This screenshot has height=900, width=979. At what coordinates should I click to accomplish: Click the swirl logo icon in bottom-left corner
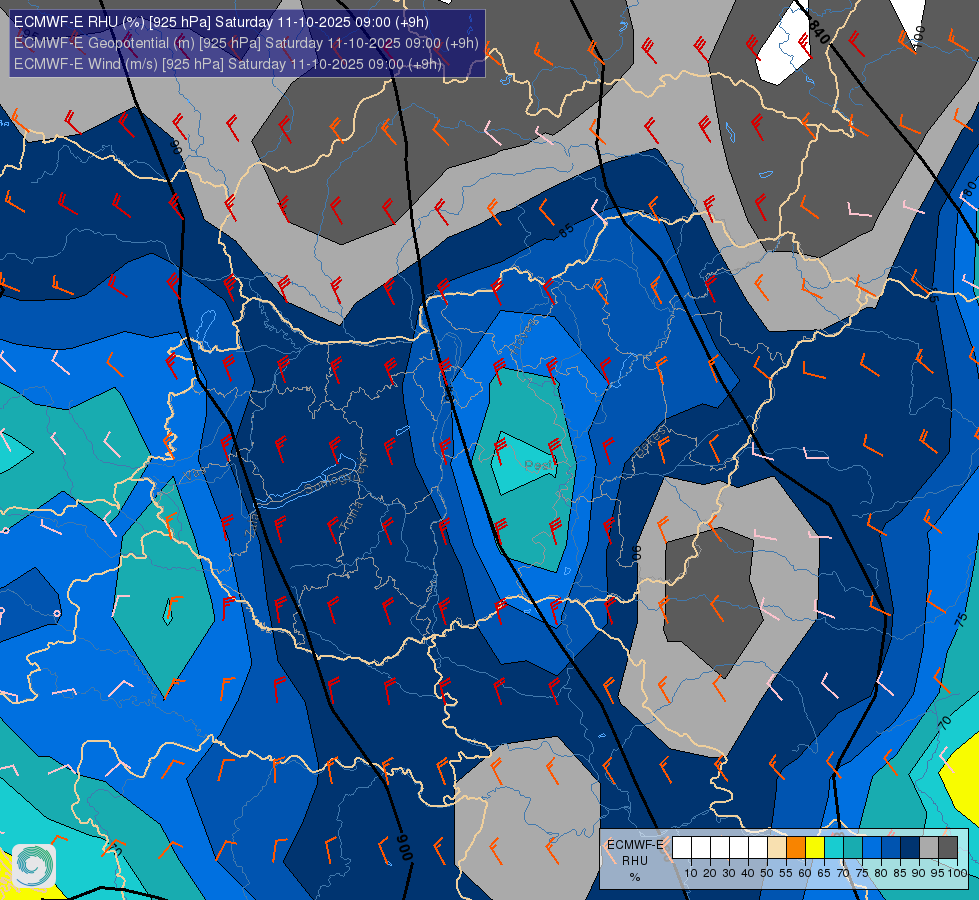[34, 866]
